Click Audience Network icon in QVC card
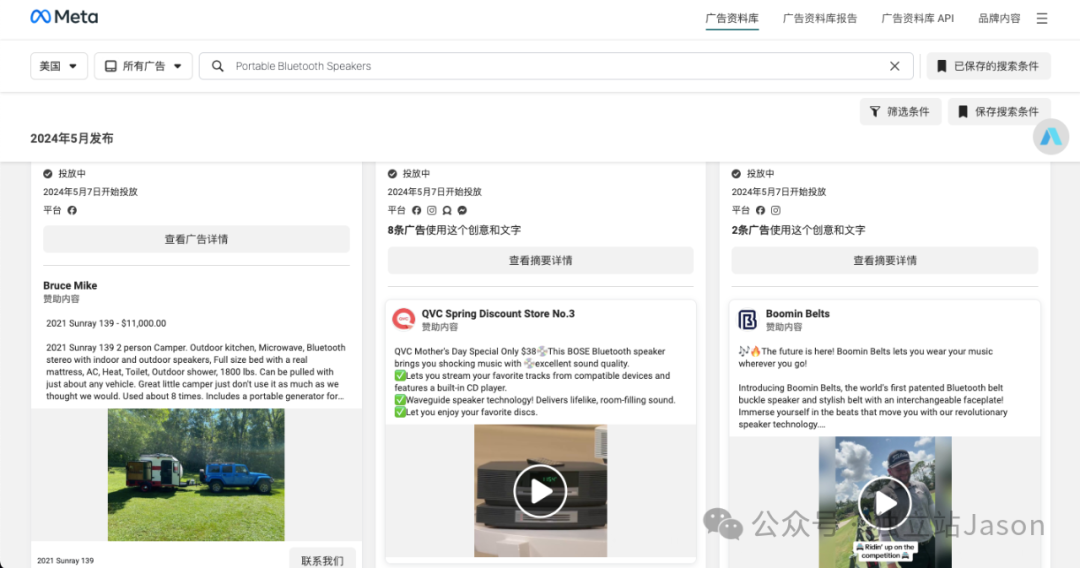Screen dimensions: 1080x568 (447, 210)
